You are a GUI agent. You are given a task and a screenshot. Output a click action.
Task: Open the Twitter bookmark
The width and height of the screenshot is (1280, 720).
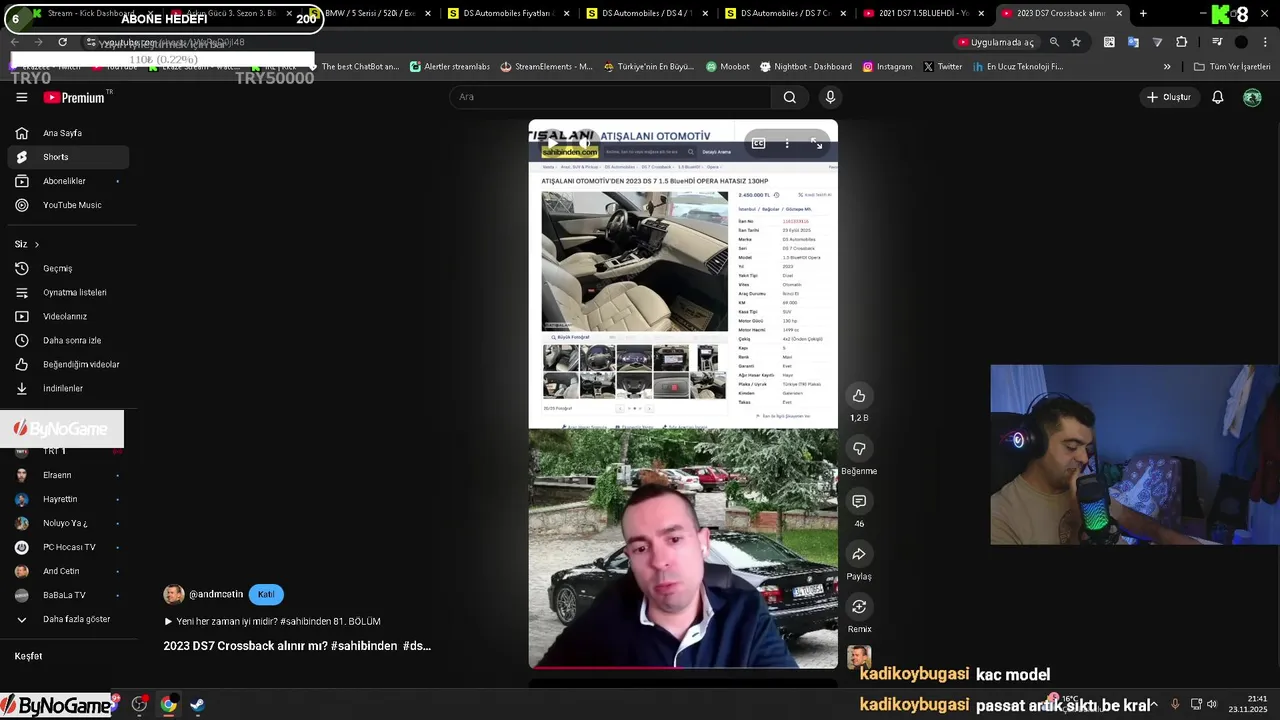[x=942, y=67]
